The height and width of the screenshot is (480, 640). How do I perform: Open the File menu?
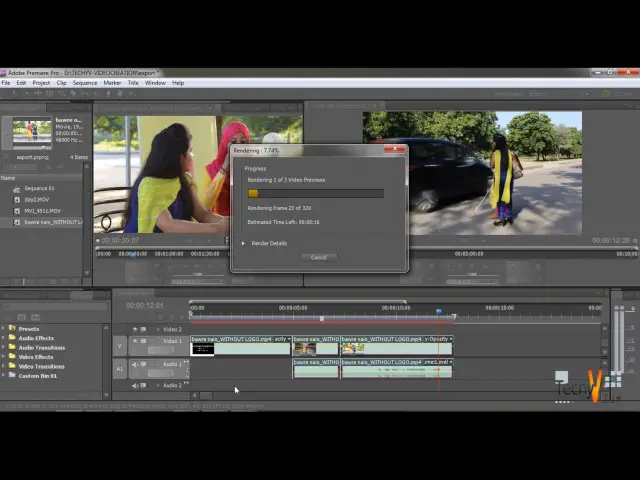[x=6, y=83]
